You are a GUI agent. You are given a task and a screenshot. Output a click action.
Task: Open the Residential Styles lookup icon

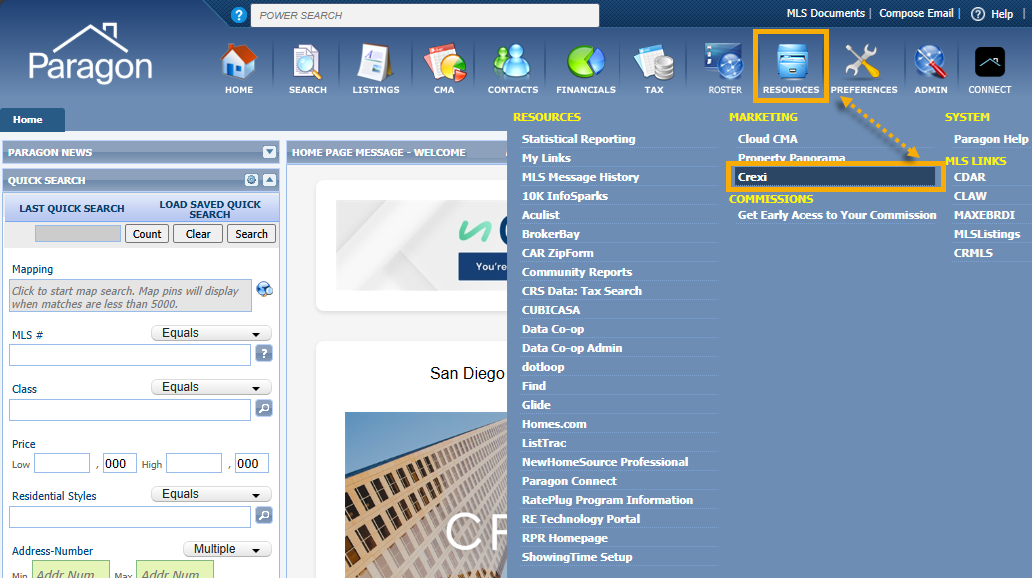pos(264,515)
